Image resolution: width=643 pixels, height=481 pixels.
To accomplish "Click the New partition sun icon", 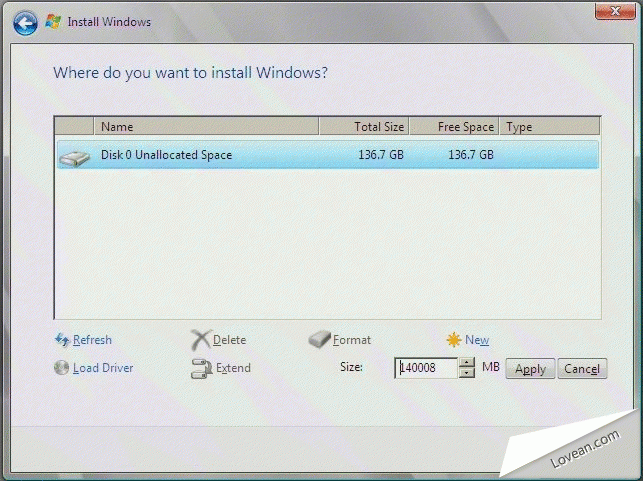I will point(454,340).
